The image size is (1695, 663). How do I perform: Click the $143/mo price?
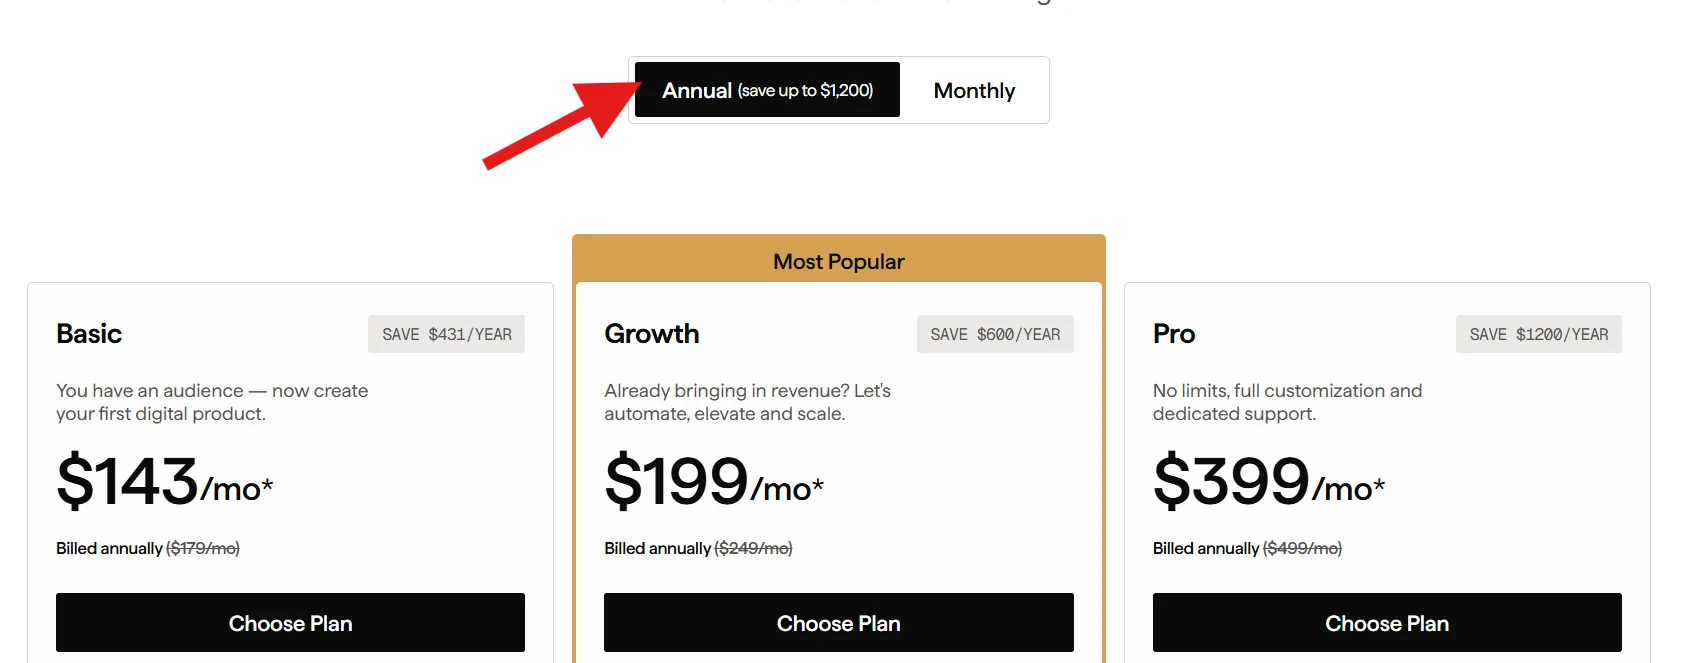coord(164,482)
